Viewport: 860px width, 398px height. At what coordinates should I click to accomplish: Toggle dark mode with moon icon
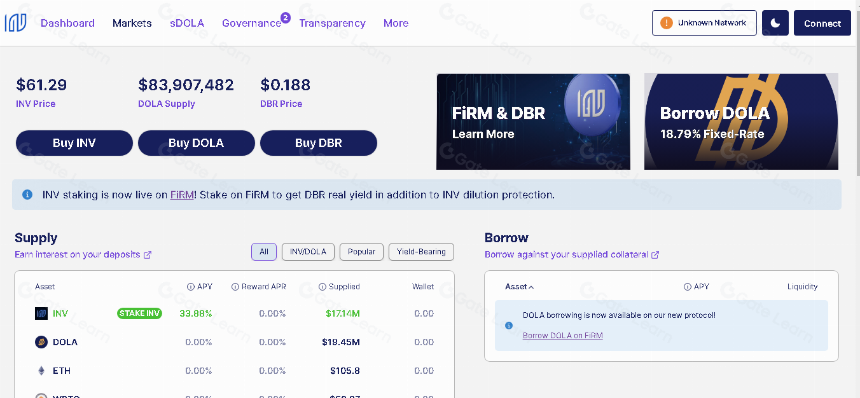coord(775,23)
